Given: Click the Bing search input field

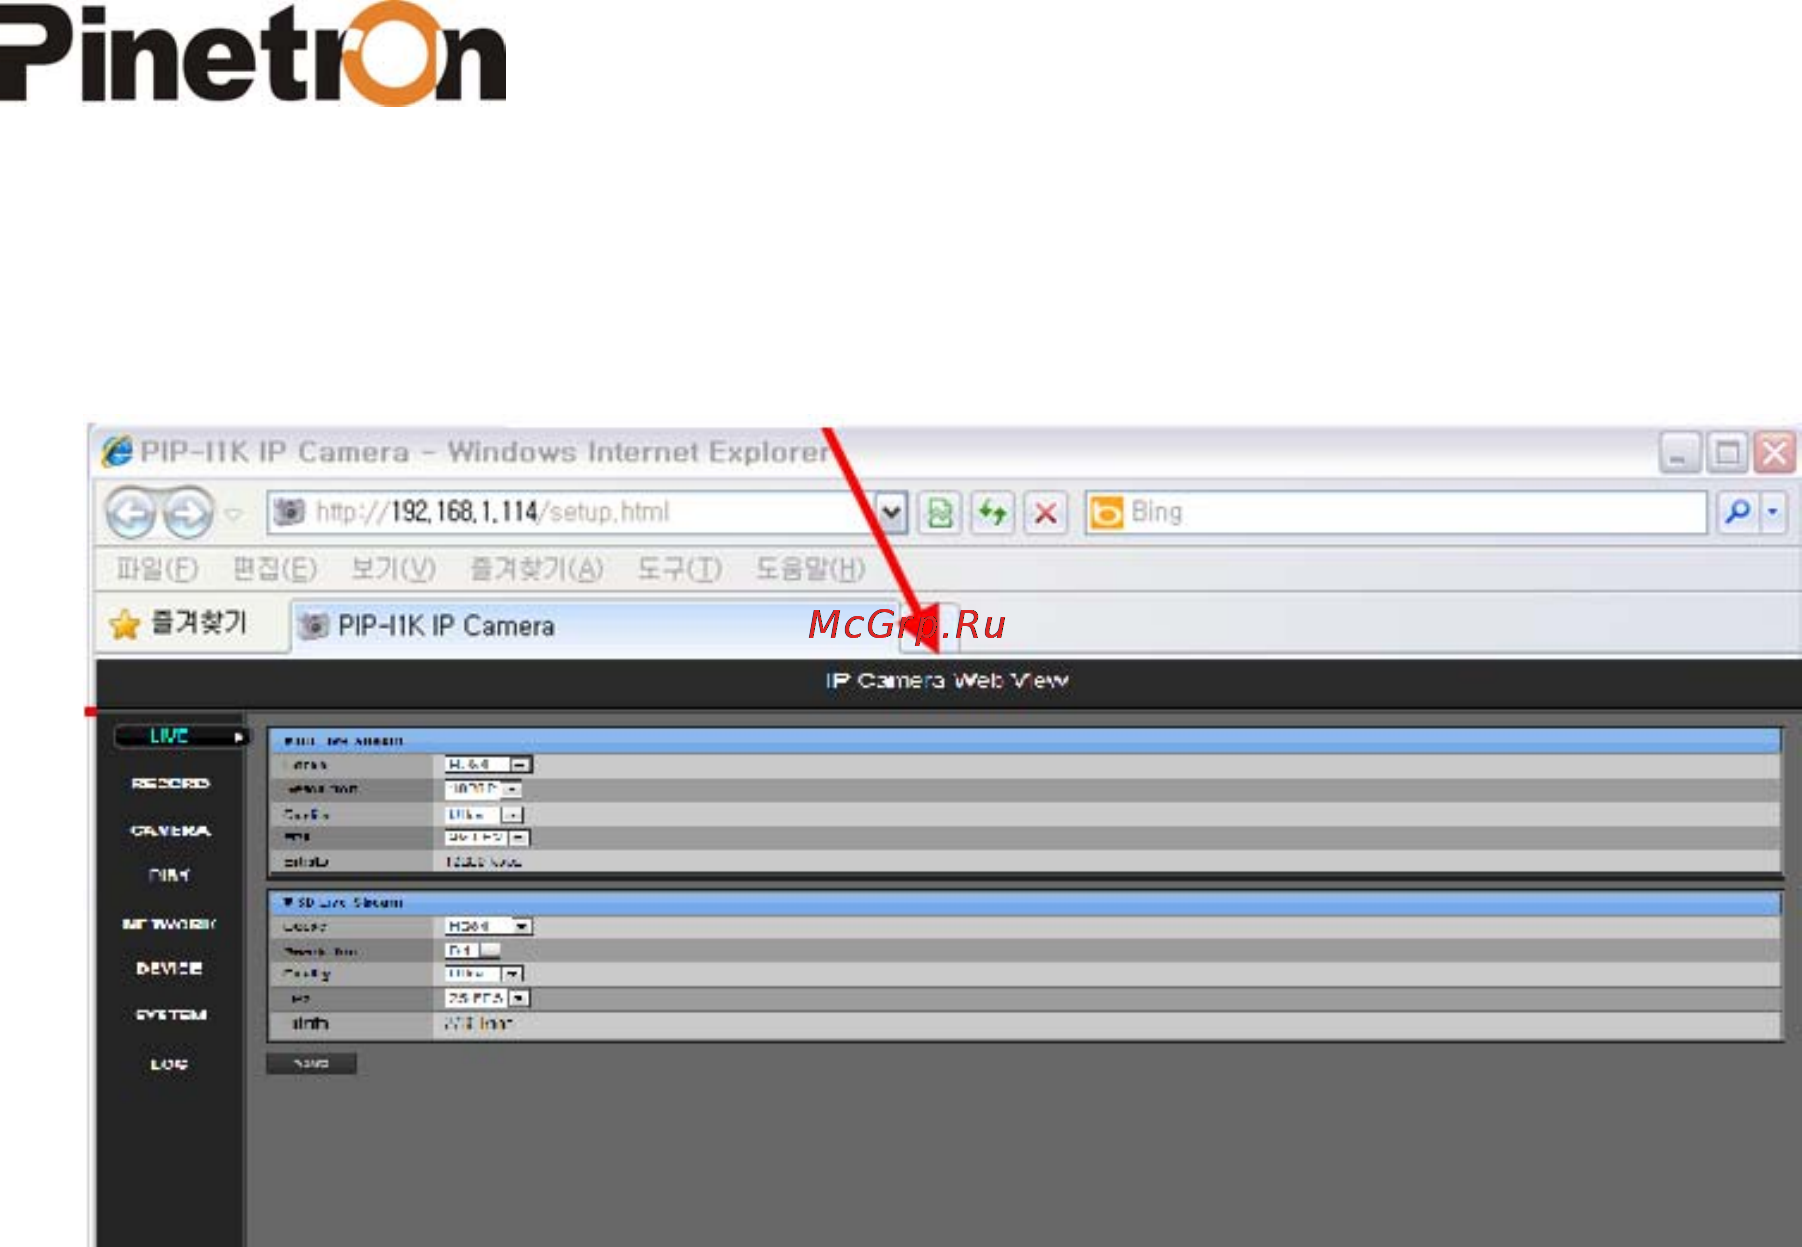Looking at the screenshot, I should pos(1396,512).
